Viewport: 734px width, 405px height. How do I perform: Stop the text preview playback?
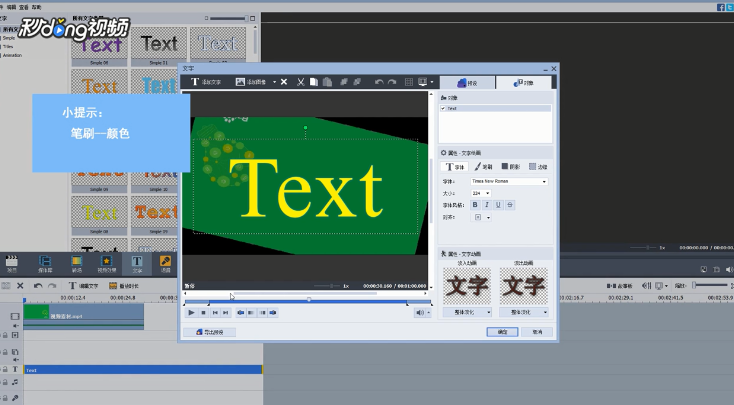[203, 312]
